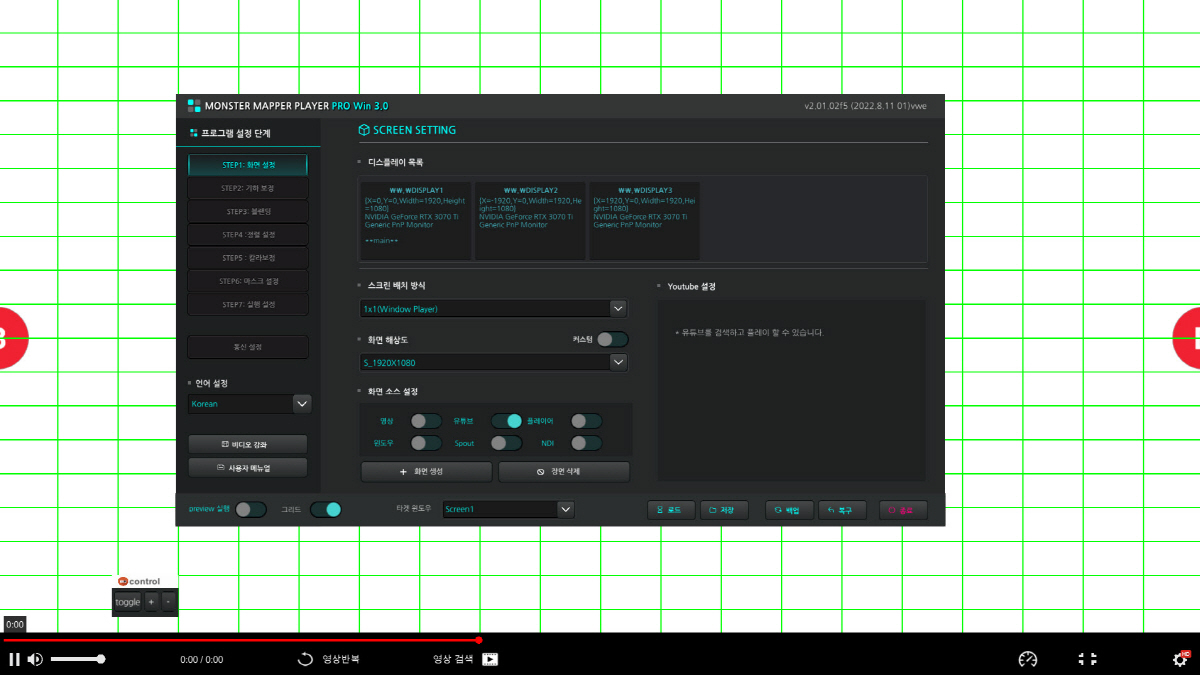Toggle the 커스텀 custom resolution switch
The height and width of the screenshot is (675, 1200).
point(613,339)
